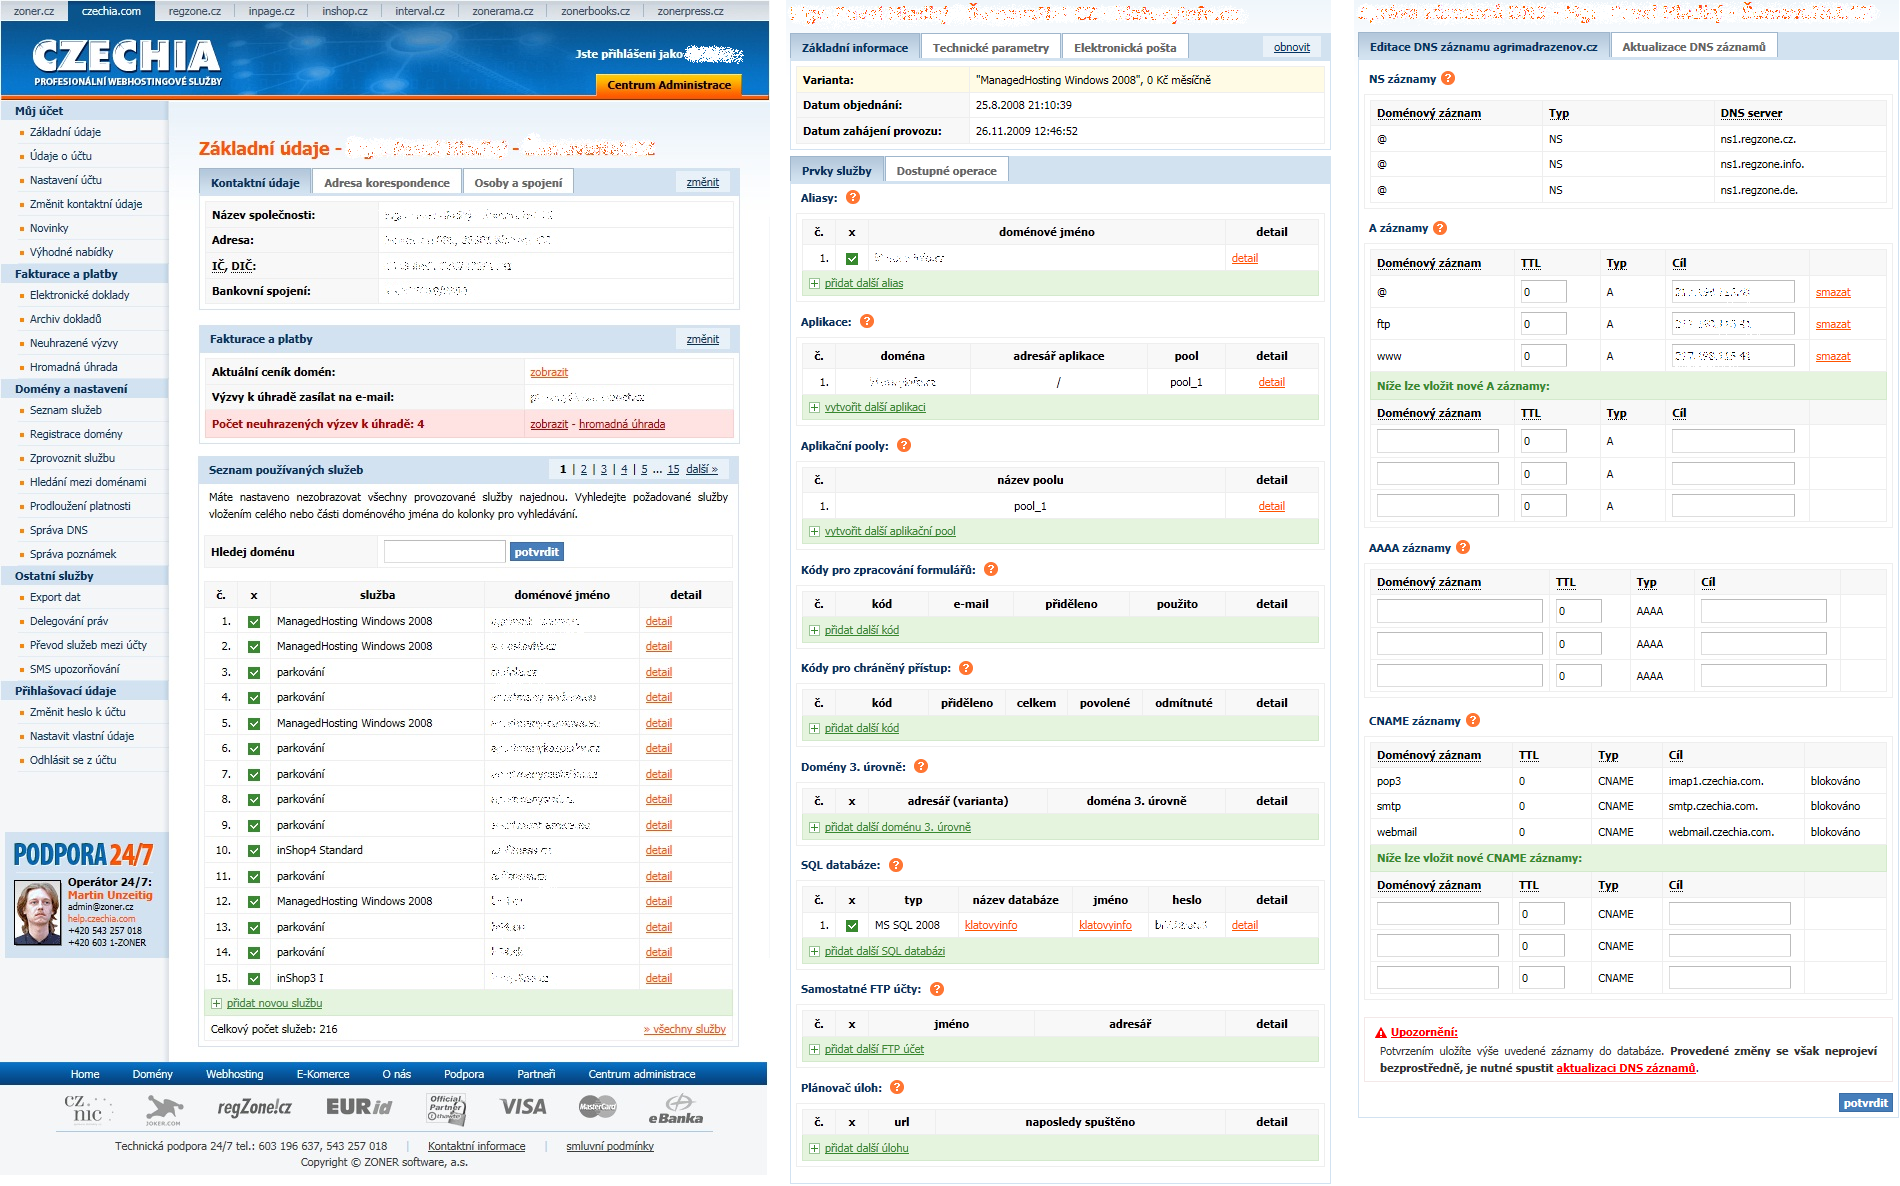Open help icon next to NS záznamy
This screenshot has width=1900, height=1186.
click(x=1448, y=79)
